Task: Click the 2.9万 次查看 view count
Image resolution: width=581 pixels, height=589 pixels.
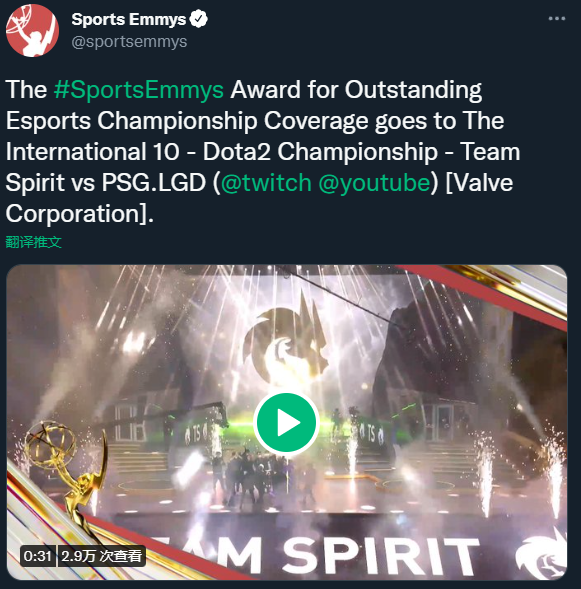Action: (101, 556)
